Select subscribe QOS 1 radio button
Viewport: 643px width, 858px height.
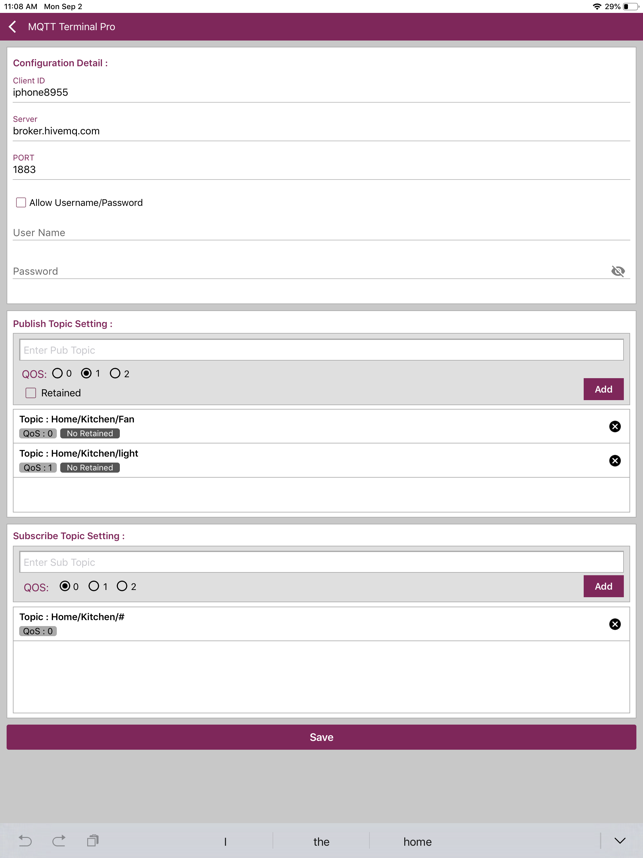[x=94, y=586]
